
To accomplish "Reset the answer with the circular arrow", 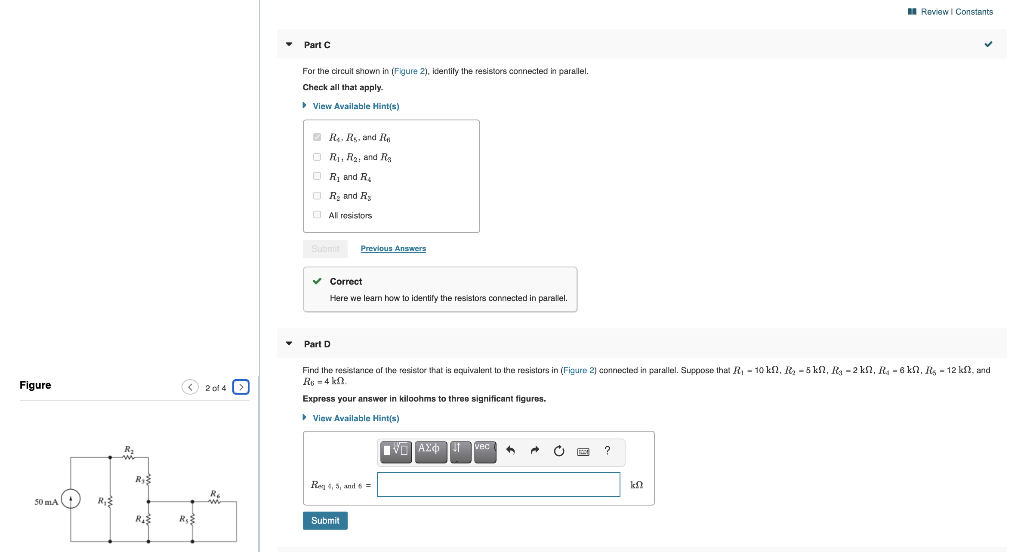I will click(x=559, y=451).
